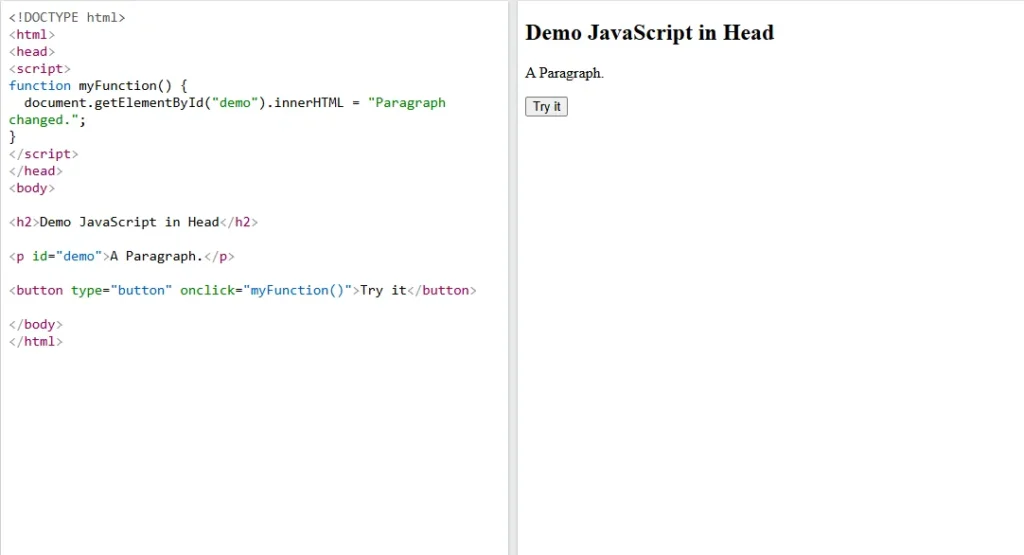1024x555 pixels.
Task: Click the green "changed."; string line
Action: [47, 119]
